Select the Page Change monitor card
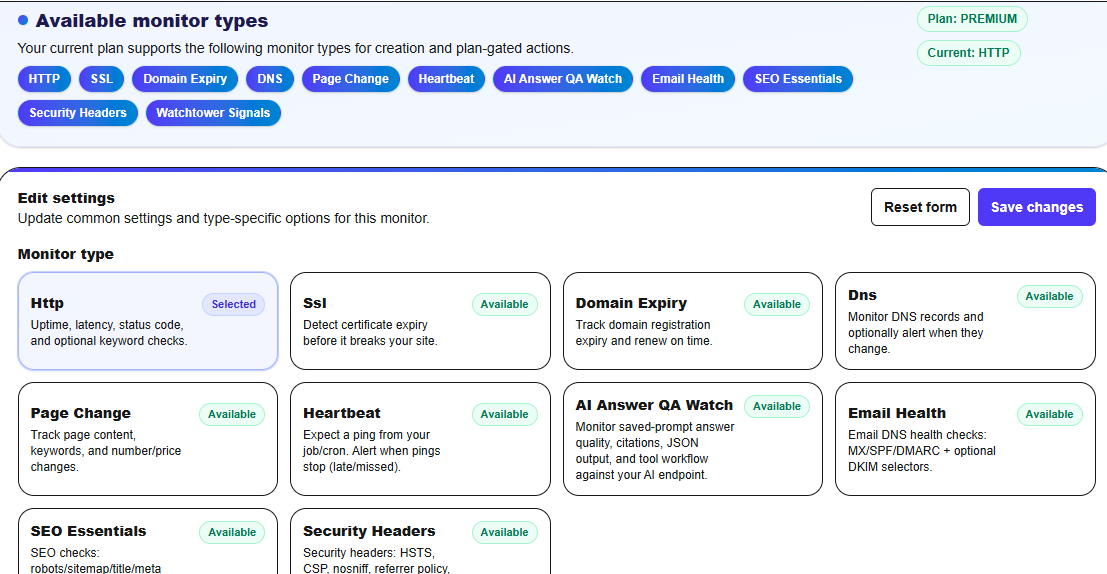1107x574 pixels. pyautogui.click(x=148, y=439)
